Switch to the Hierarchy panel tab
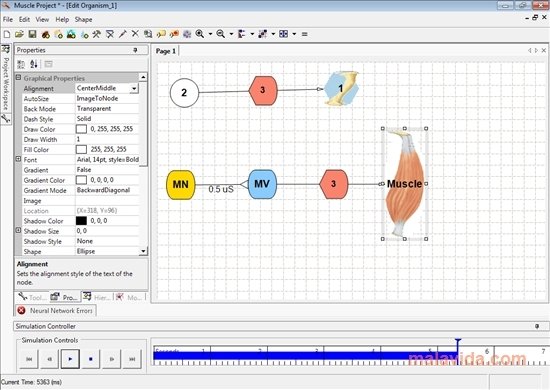Viewport: 550px width, 390px height. pos(97,297)
